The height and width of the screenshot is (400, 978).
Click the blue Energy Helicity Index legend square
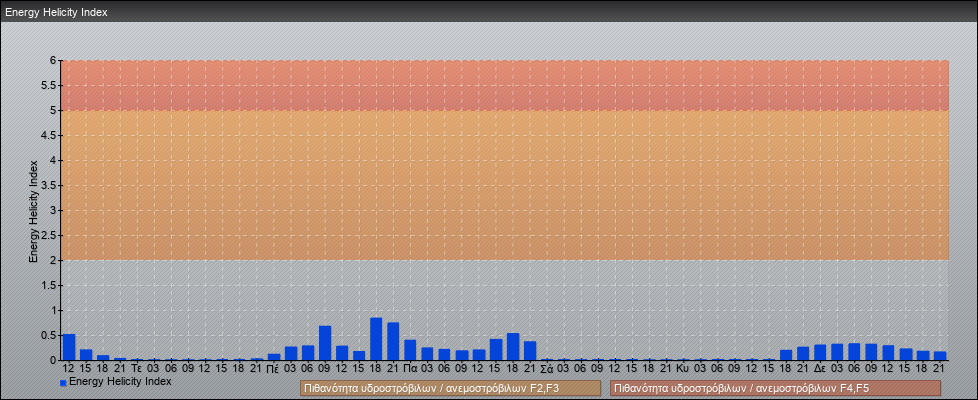64,382
